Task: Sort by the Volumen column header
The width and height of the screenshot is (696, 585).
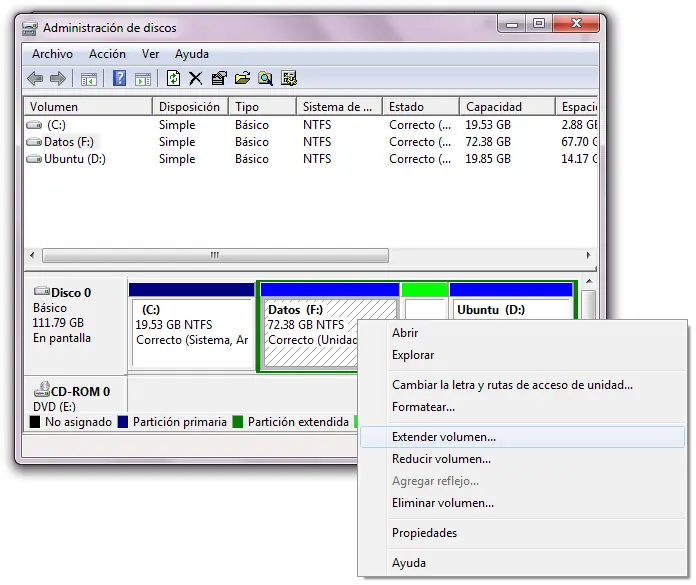Action: point(88,107)
